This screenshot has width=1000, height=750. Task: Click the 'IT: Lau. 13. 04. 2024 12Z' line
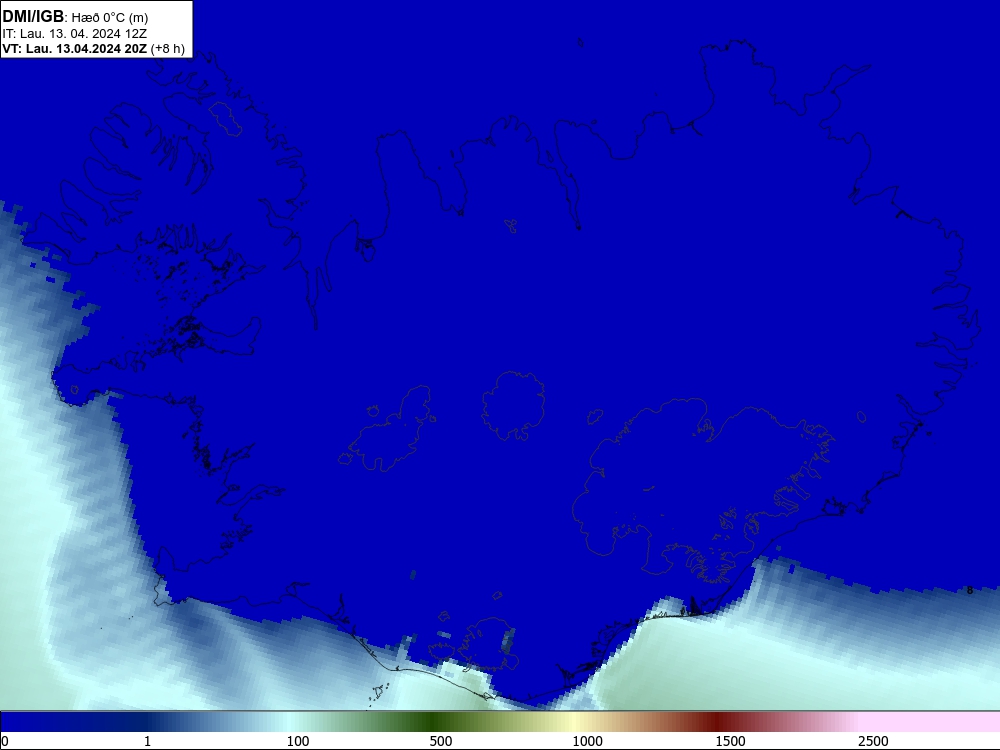[75, 34]
